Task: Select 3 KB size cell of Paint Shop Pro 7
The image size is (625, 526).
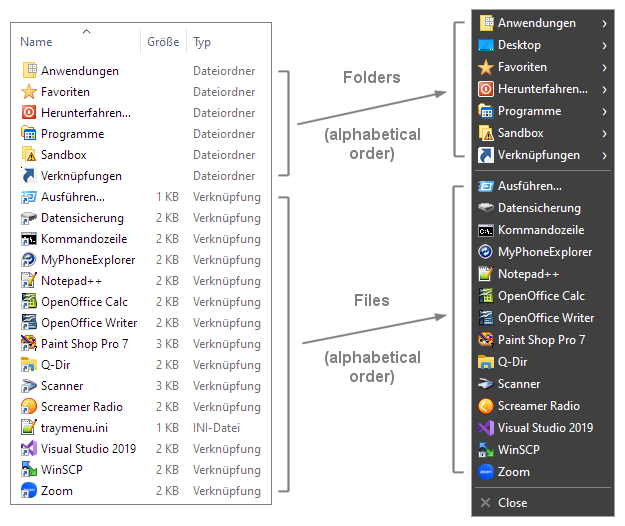Action: [167, 343]
